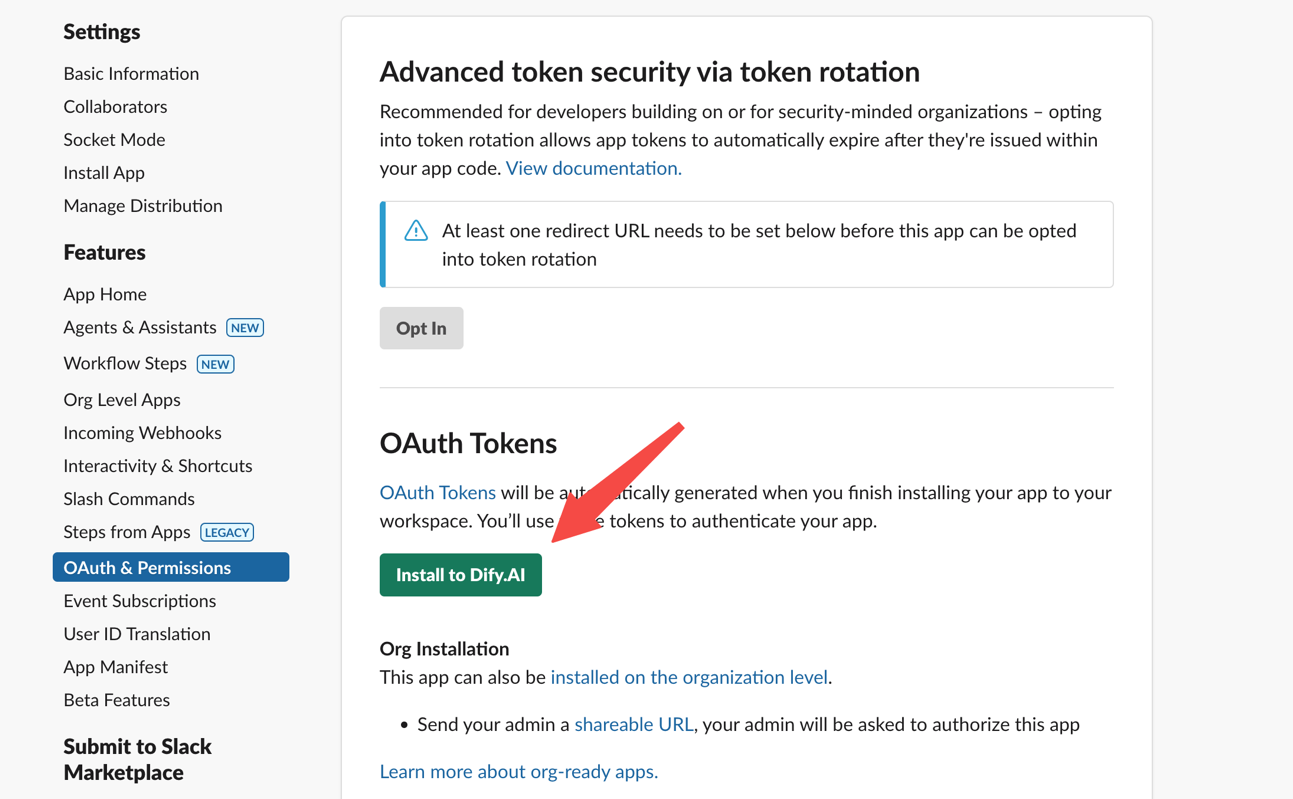The height and width of the screenshot is (799, 1293).
Task: Click the shareable URL link
Action: (x=633, y=724)
